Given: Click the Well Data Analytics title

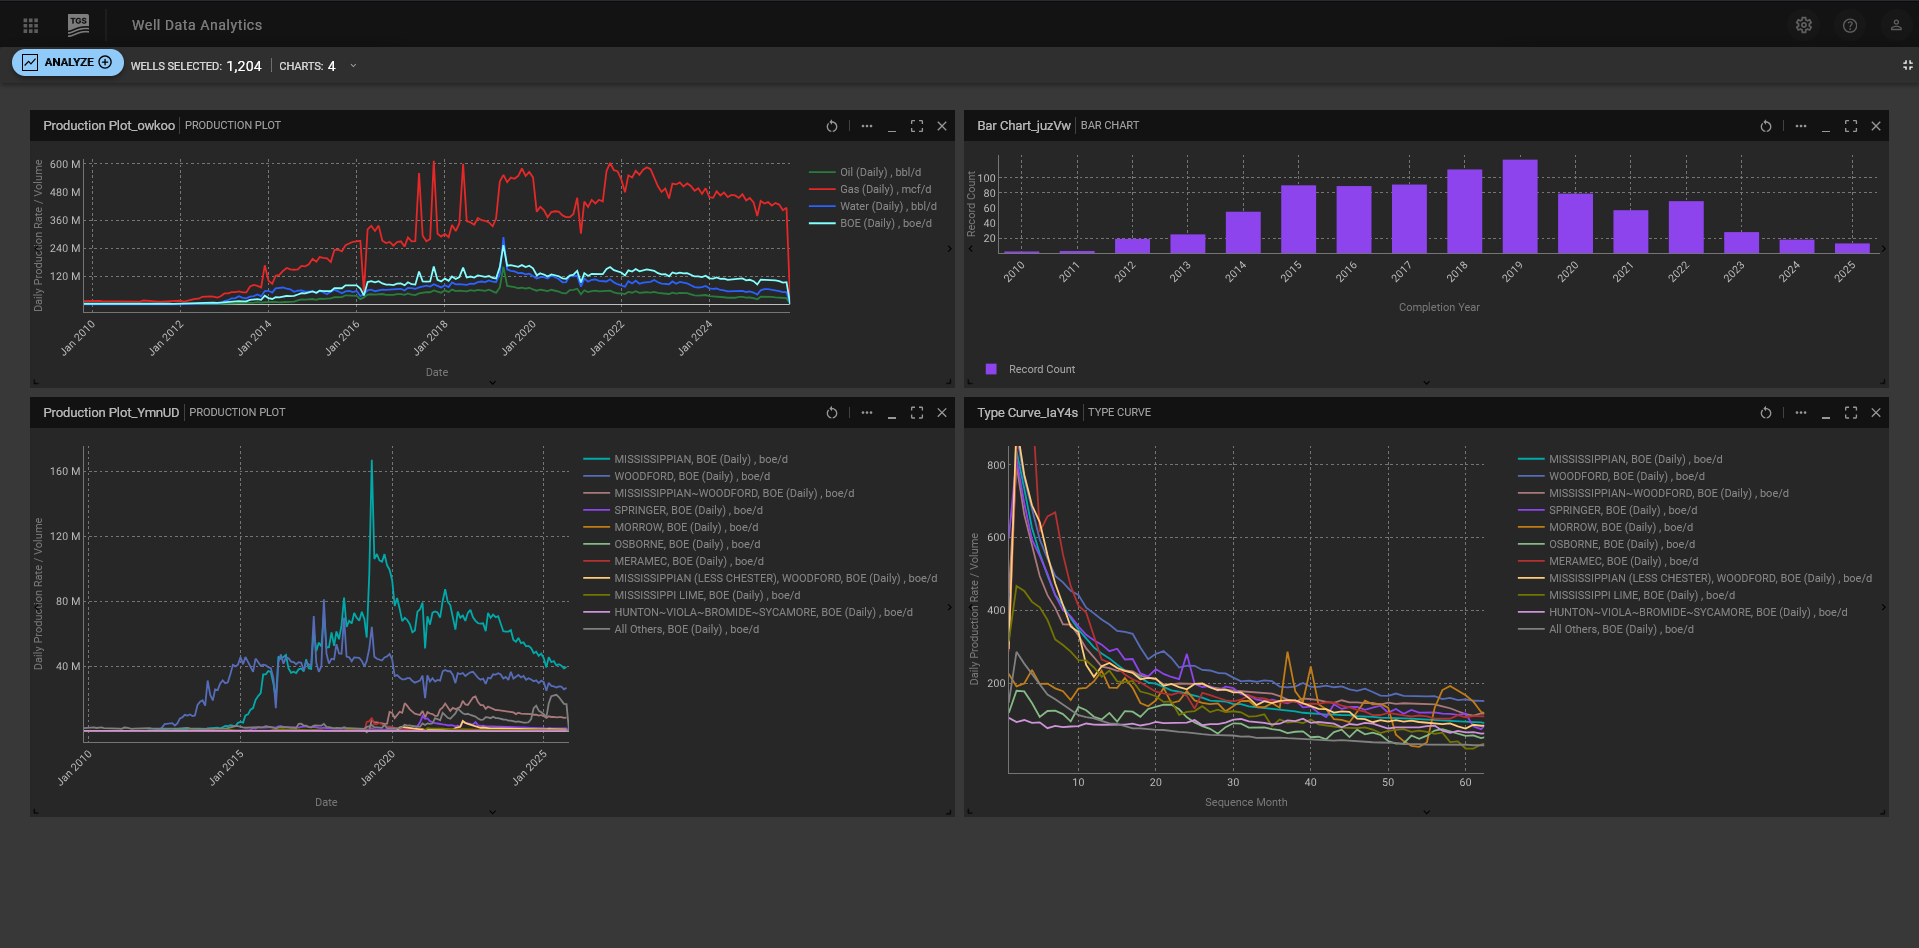Looking at the screenshot, I should pyautogui.click(x=197, y=25).
